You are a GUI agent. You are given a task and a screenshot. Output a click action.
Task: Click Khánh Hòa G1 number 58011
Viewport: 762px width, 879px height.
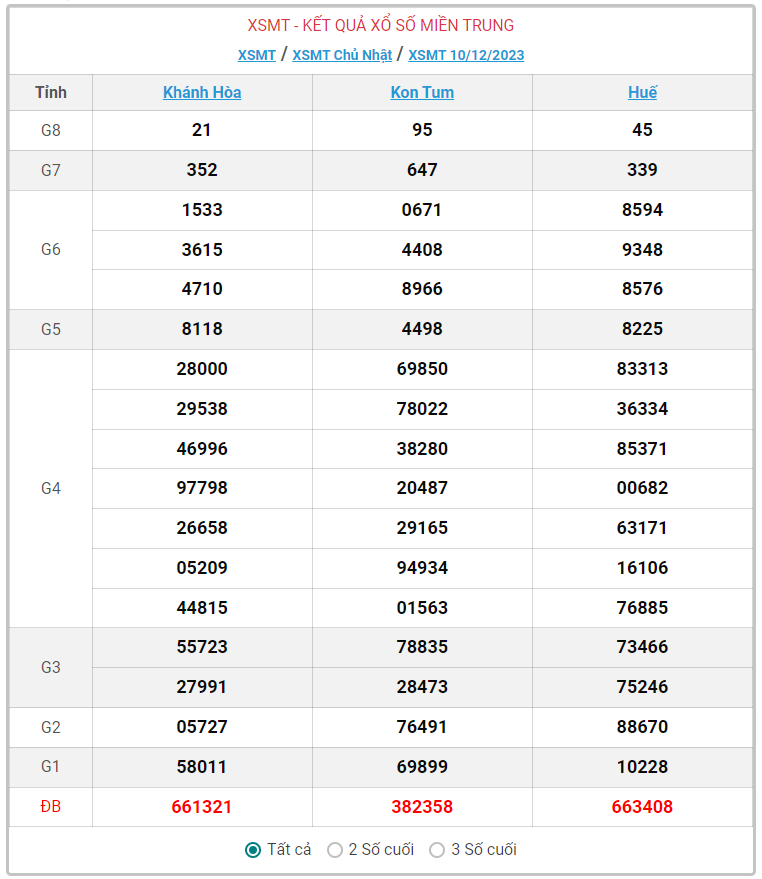(202, 767)
